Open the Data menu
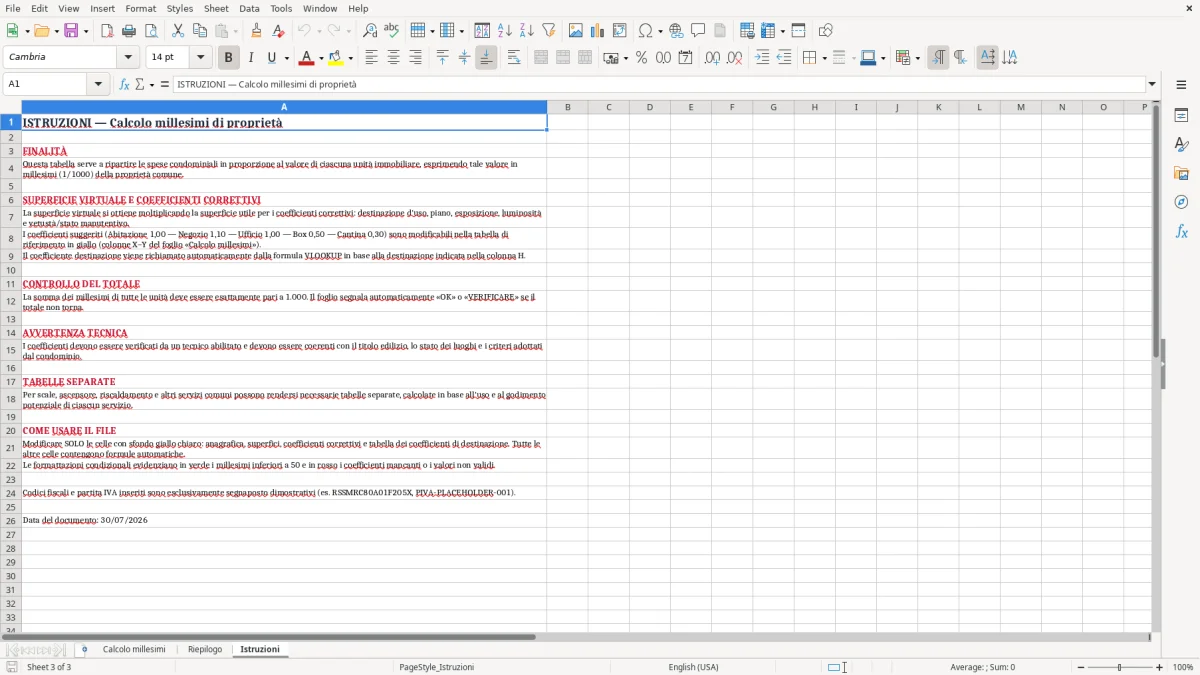 pyautogui.click(x=249, y=8)
